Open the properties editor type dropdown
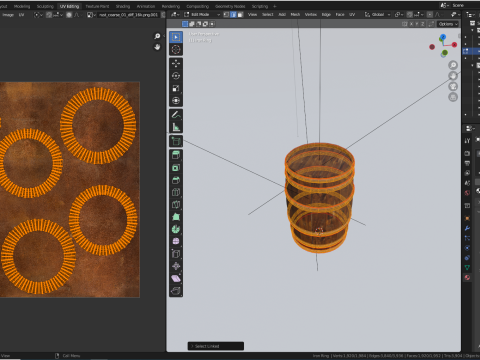This screenshot has width=480, height=360. [x=470, y=128]
